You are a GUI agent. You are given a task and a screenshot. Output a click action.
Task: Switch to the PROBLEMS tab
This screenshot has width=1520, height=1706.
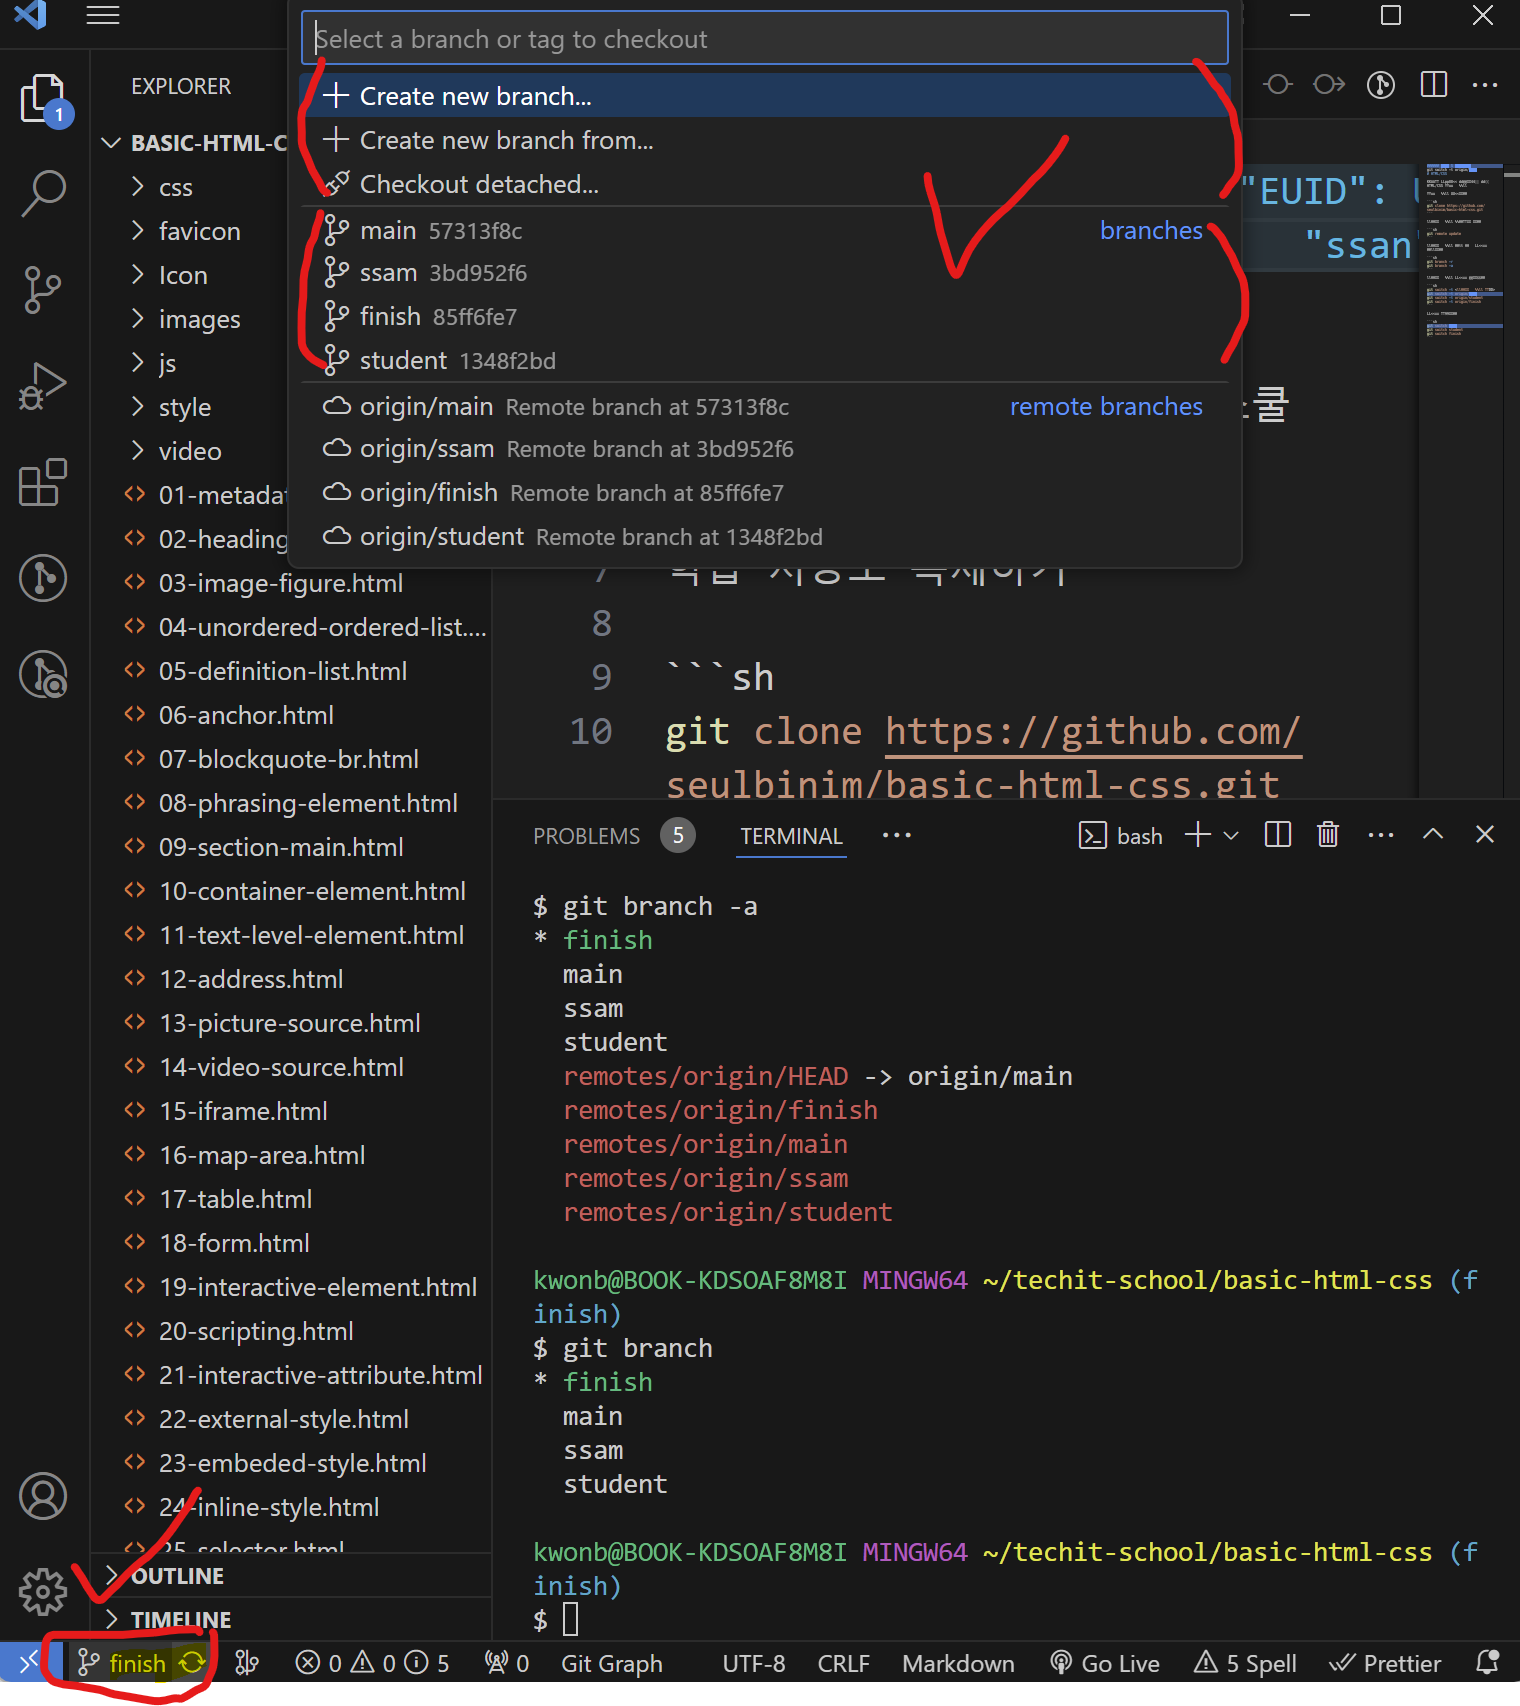(587, 836)
